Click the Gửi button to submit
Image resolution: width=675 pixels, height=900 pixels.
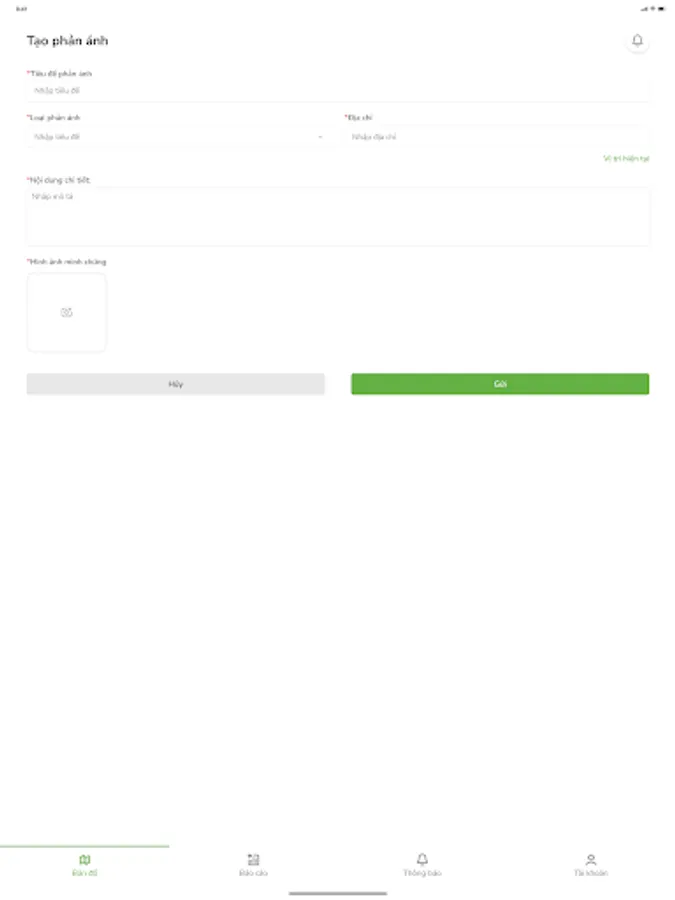point(500,383)
